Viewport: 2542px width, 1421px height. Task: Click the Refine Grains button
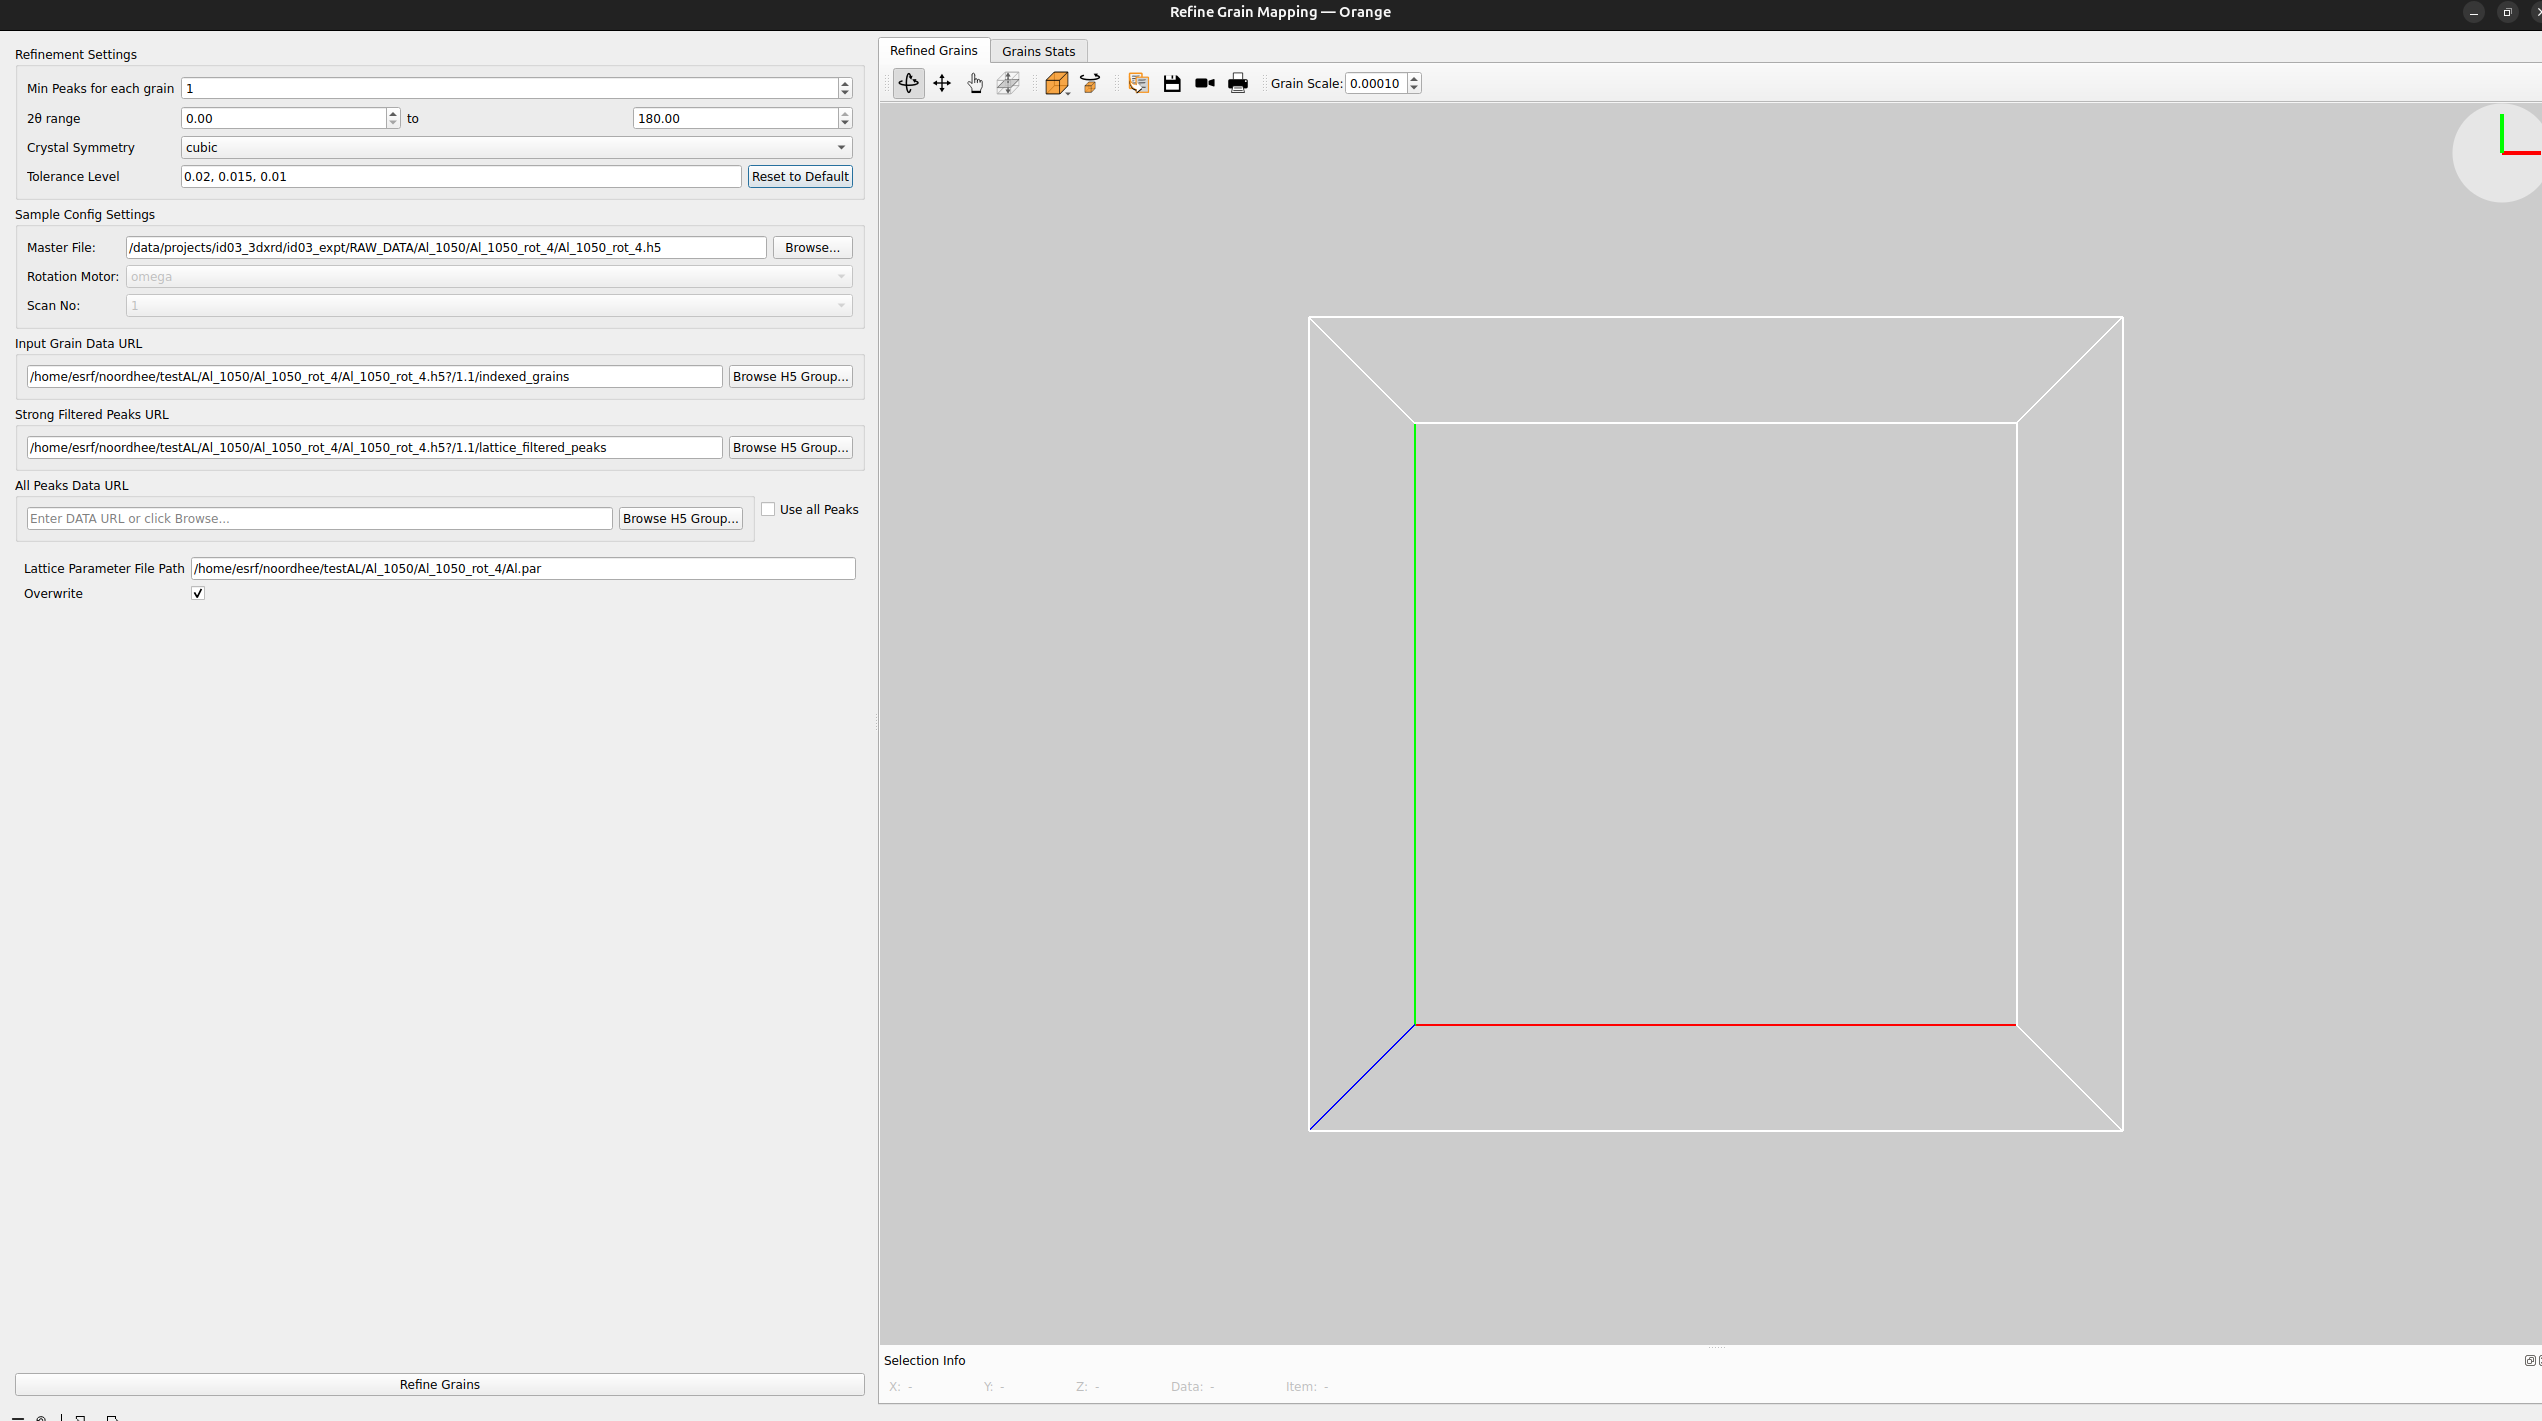440,1384
